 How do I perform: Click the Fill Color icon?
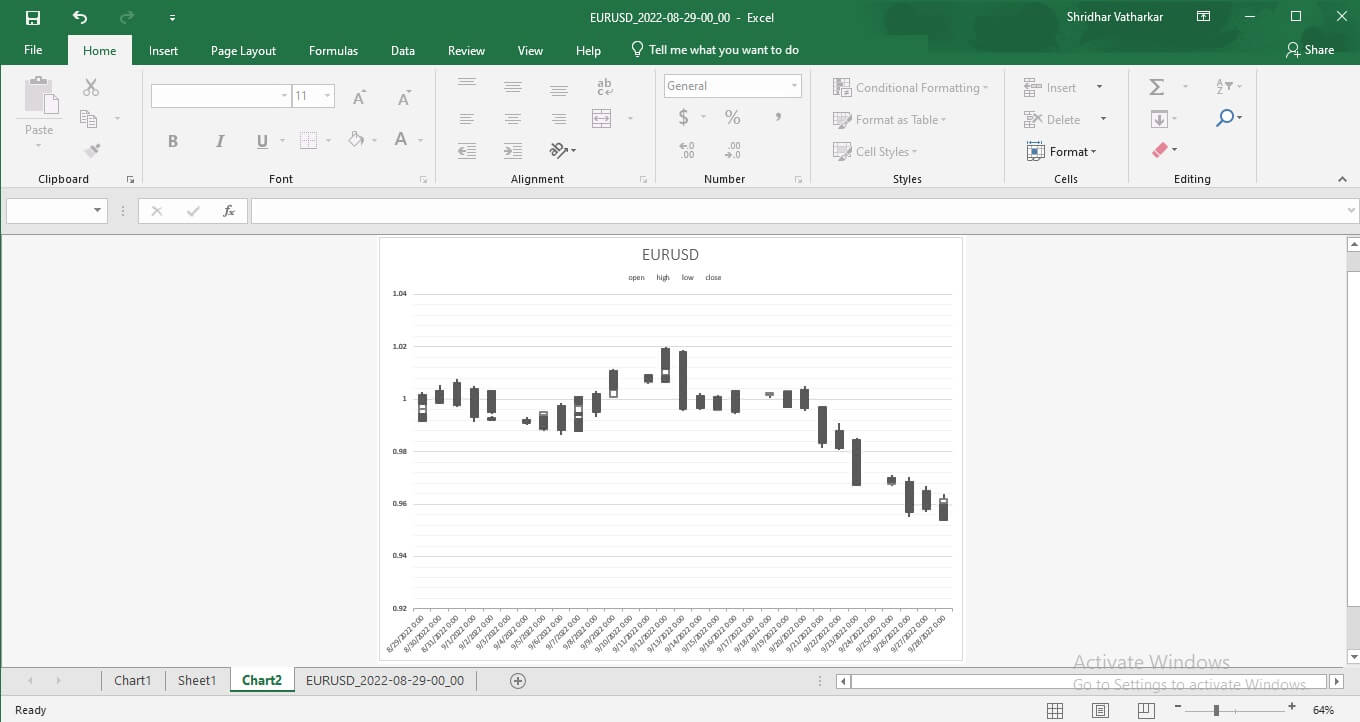pyautogui.click(x=355, y=139)
